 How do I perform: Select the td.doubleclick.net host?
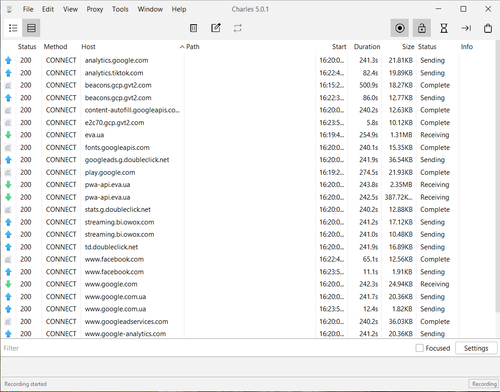tap(111, 247)
